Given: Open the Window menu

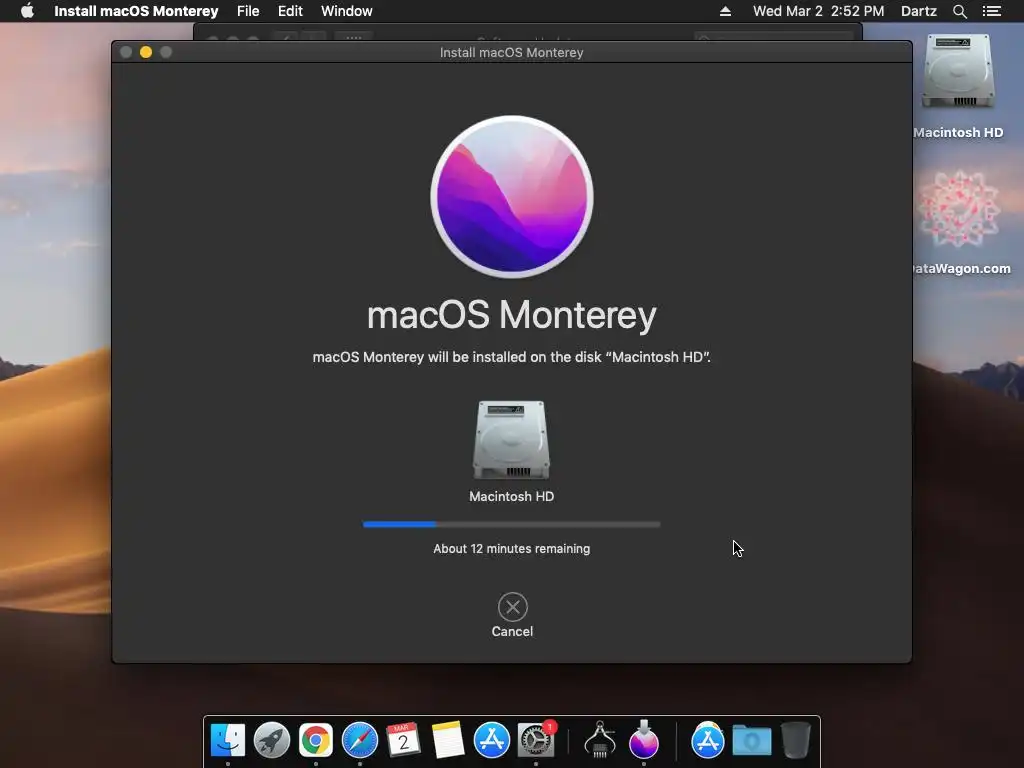Looking at the screenshot, I should (x=347, y=11).
